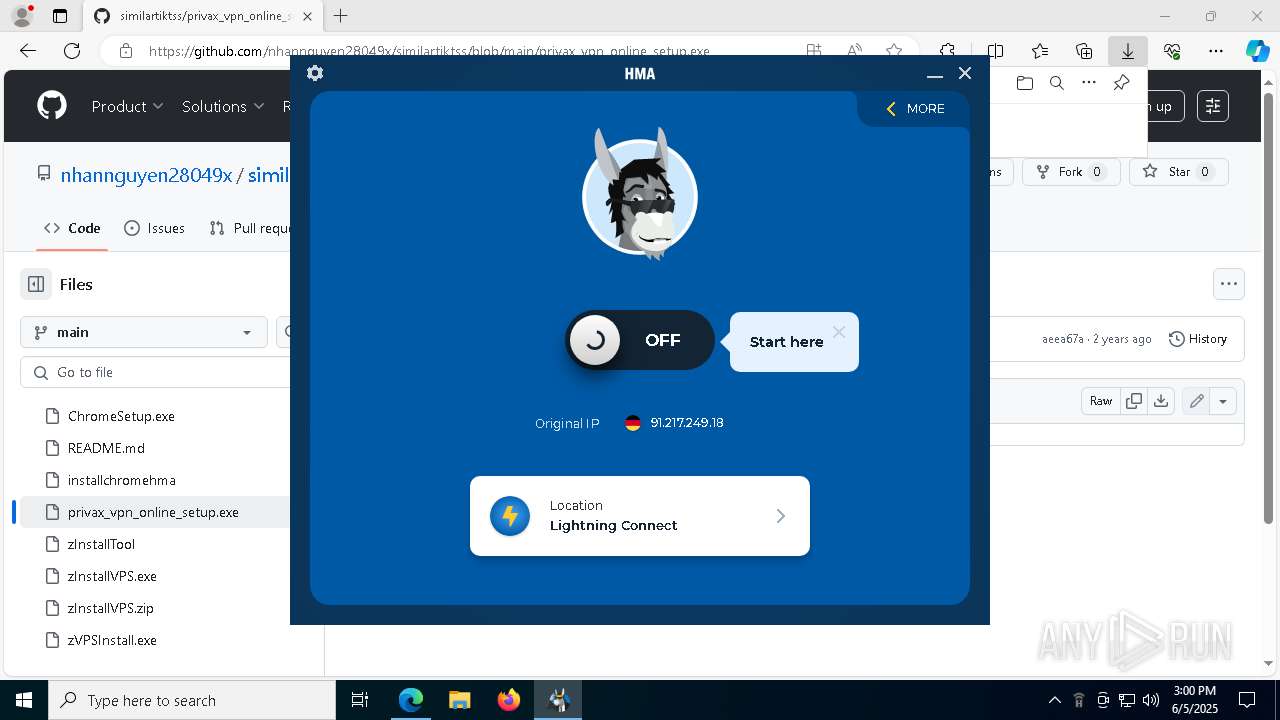The width and height of the screenshot is (1280, 720).
Task: Open the Location Lightning Connect selector
Action: point(640,516)
